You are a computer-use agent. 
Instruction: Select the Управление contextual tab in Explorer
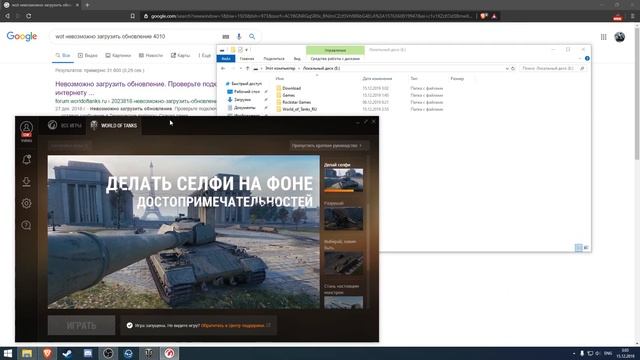[x=335, y=50]
